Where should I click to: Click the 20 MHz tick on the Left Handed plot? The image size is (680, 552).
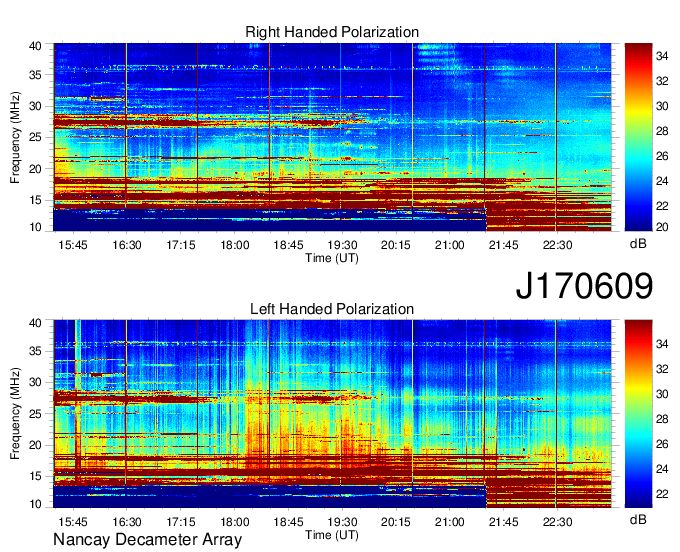[x=35, y=445]
